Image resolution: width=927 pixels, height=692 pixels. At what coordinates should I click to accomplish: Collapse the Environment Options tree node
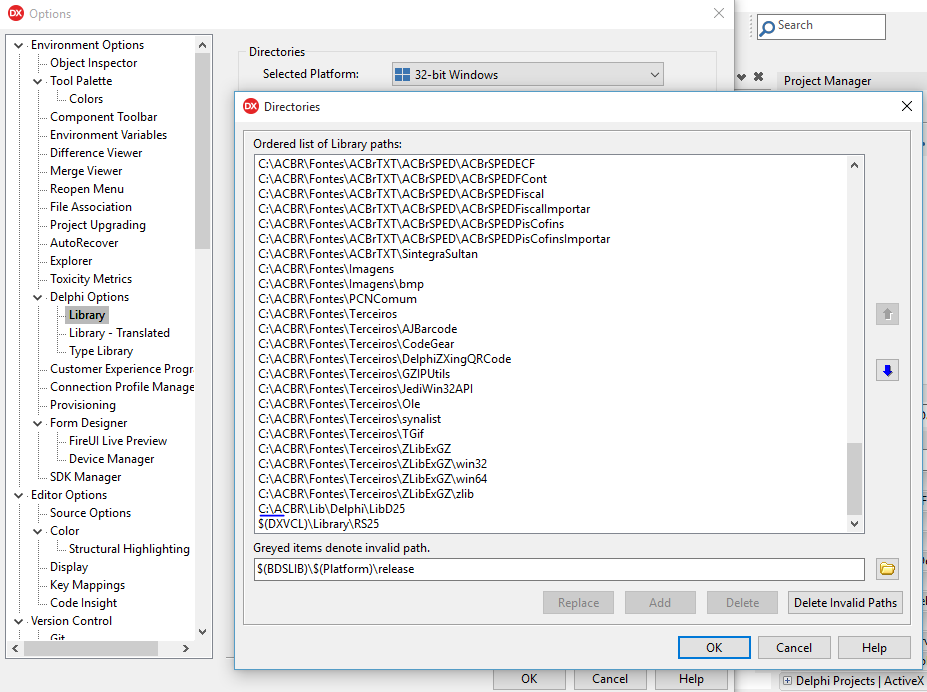click(x=18, y=45)
